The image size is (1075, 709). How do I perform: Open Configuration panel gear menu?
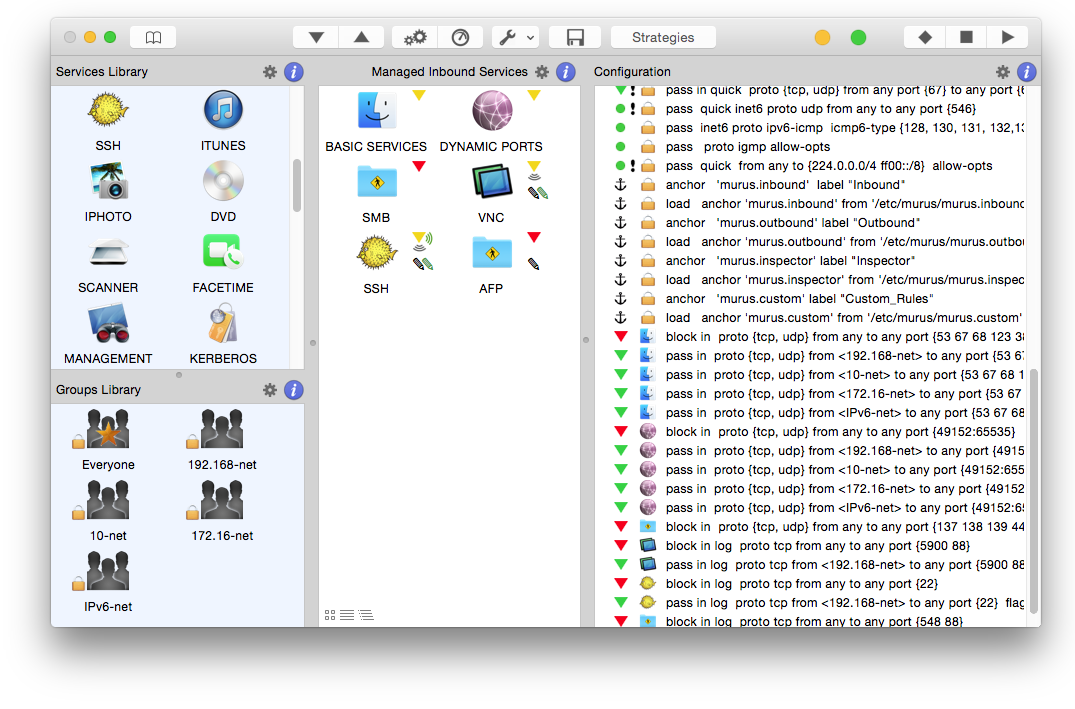(x=1003, y=72)
